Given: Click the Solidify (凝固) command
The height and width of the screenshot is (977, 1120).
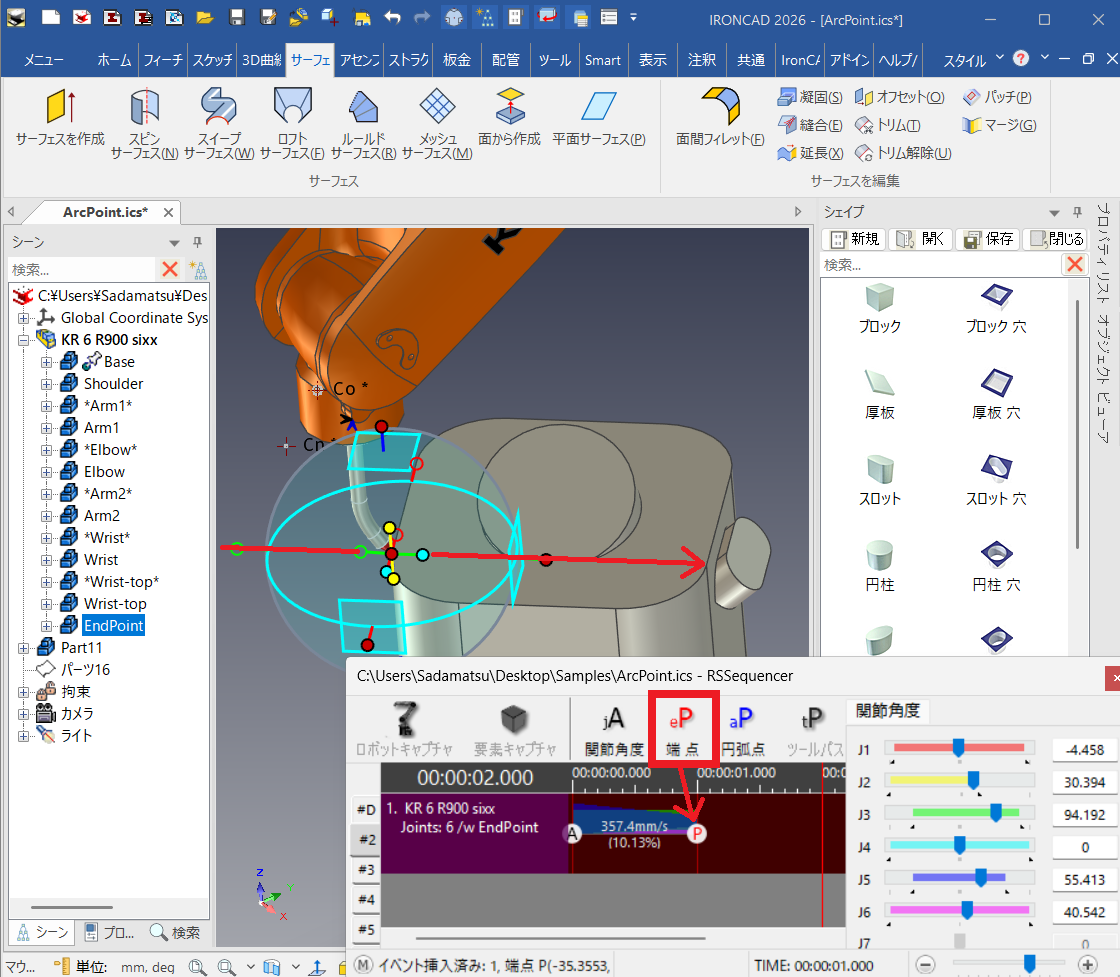Looking at the screenshot, I should click(810, 97).
